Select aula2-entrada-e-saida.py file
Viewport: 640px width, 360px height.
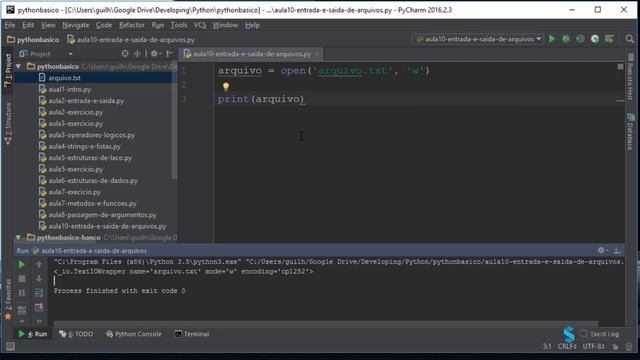click(x=86, y=100)
